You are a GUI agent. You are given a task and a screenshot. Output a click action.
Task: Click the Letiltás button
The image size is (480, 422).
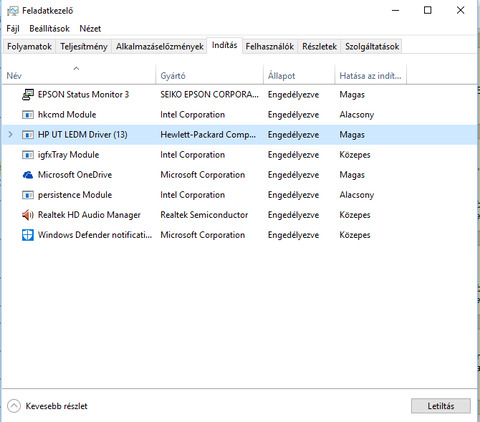tap(441, 406)
